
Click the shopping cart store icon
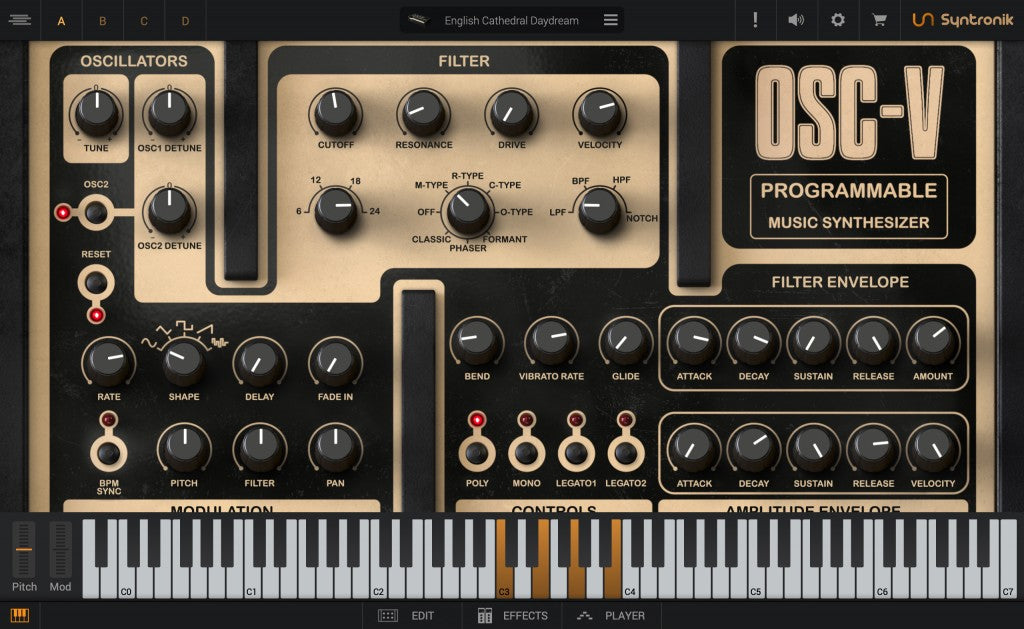(878, 20)
